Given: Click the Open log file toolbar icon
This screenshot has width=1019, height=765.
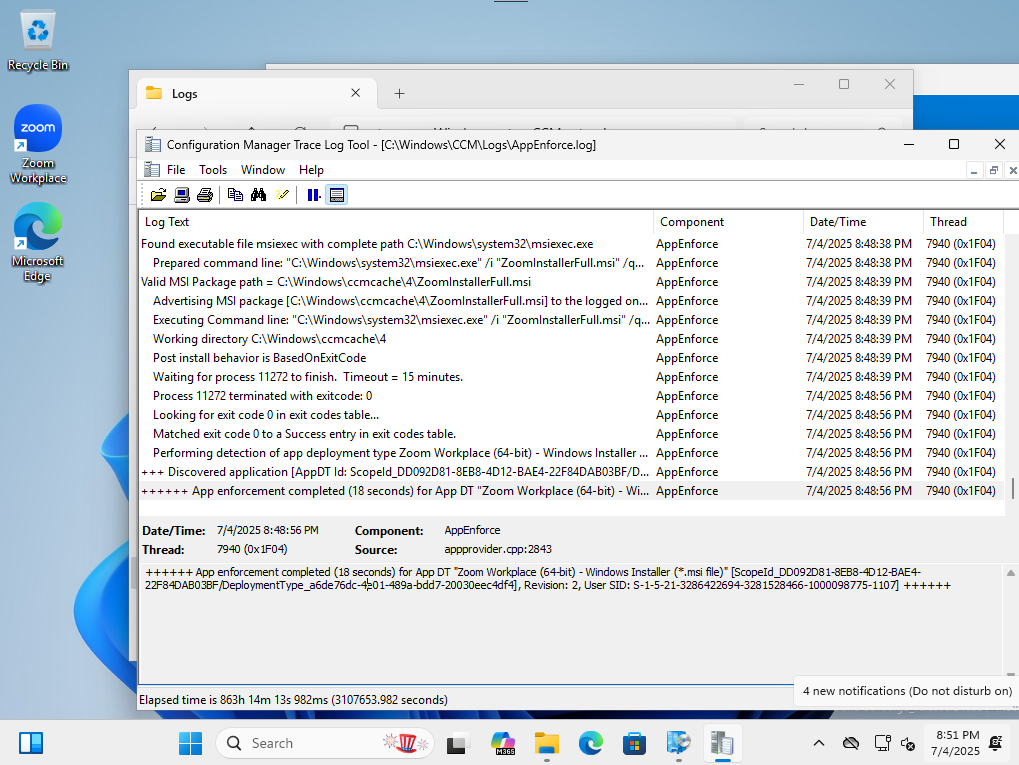Looking at the screenshot, I should click(158, 195).
